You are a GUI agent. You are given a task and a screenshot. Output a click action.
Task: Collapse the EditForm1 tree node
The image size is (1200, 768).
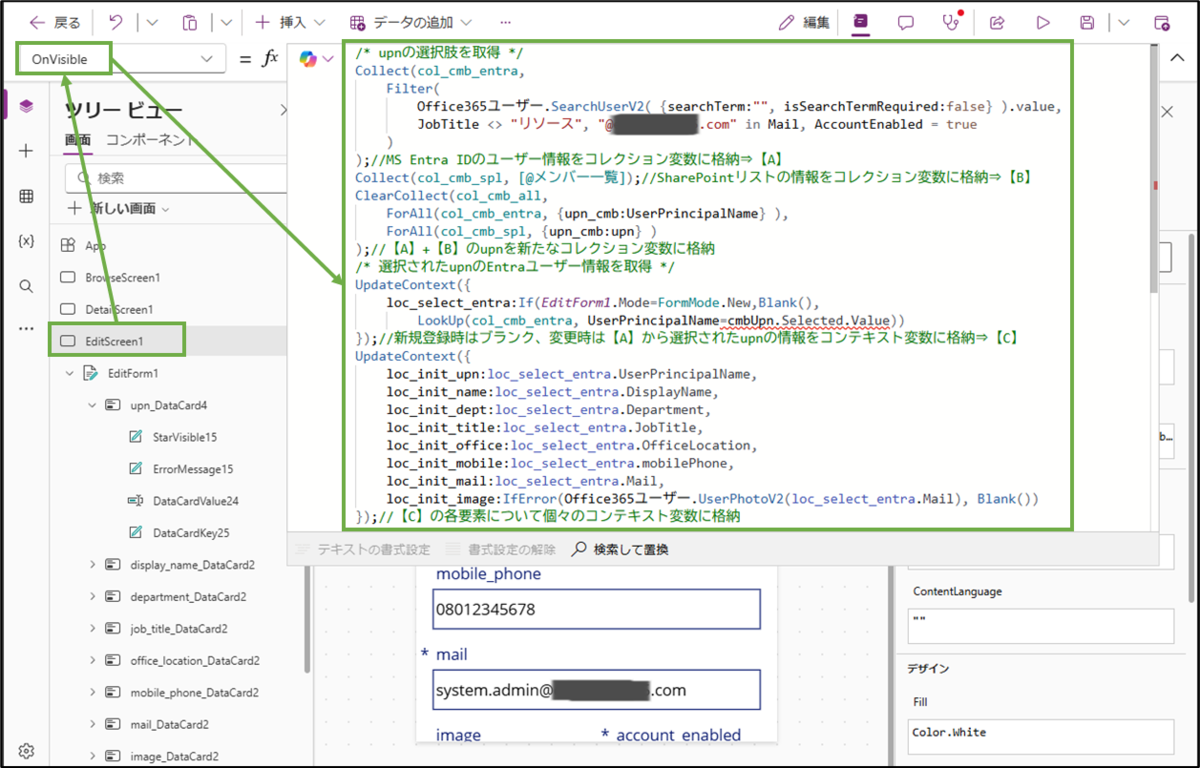[70, 373]
